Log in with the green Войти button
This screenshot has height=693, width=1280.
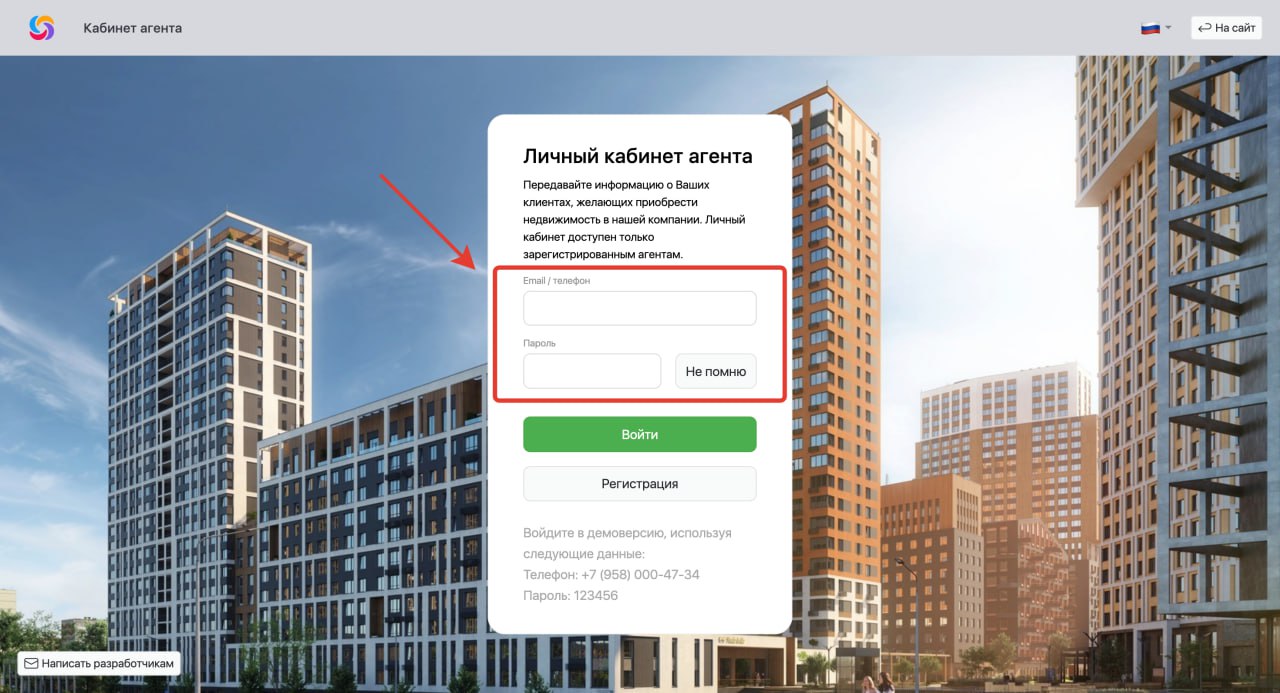(x=640, y=435)
